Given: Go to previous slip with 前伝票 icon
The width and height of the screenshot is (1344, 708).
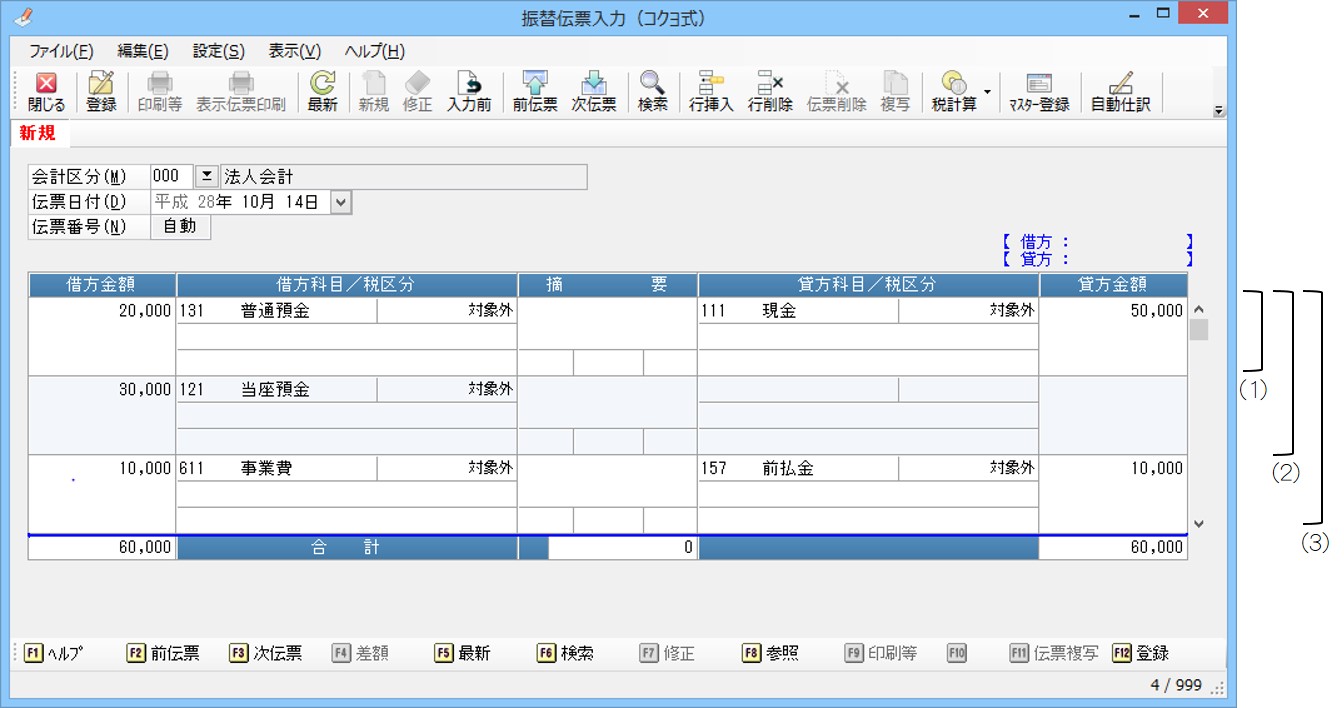Looking at the screenshot, I should (x=535, y=91).
